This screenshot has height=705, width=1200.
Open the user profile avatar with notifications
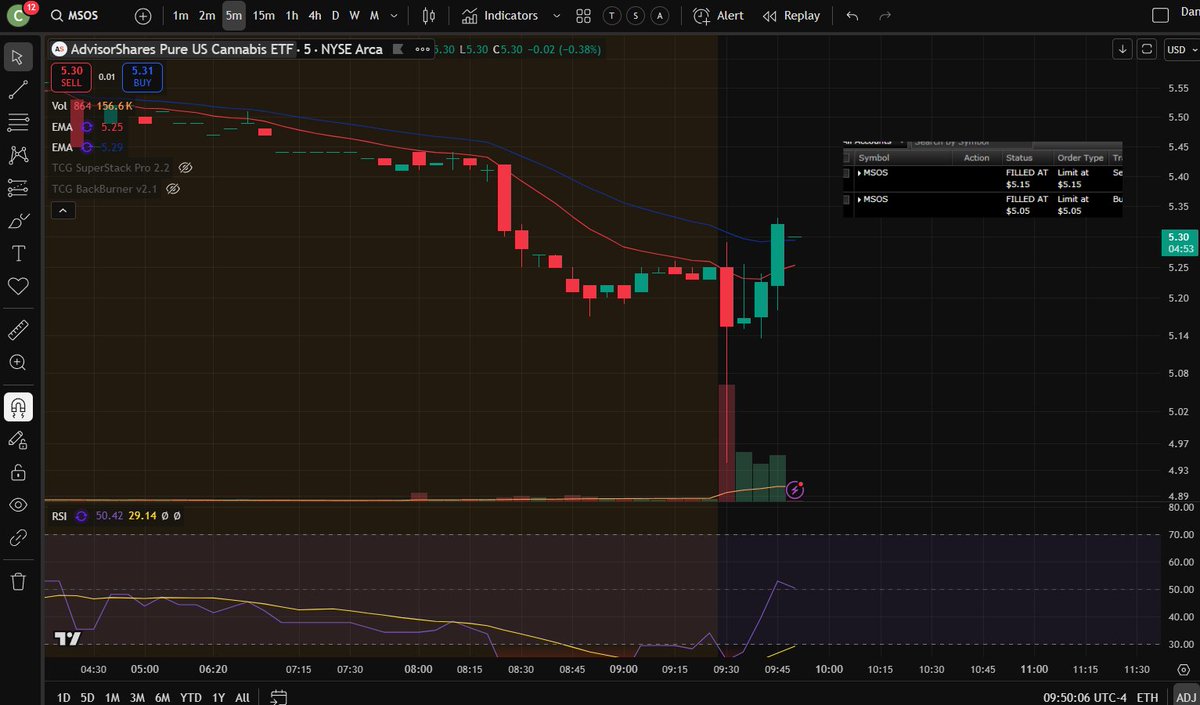(x=20, y=15)
